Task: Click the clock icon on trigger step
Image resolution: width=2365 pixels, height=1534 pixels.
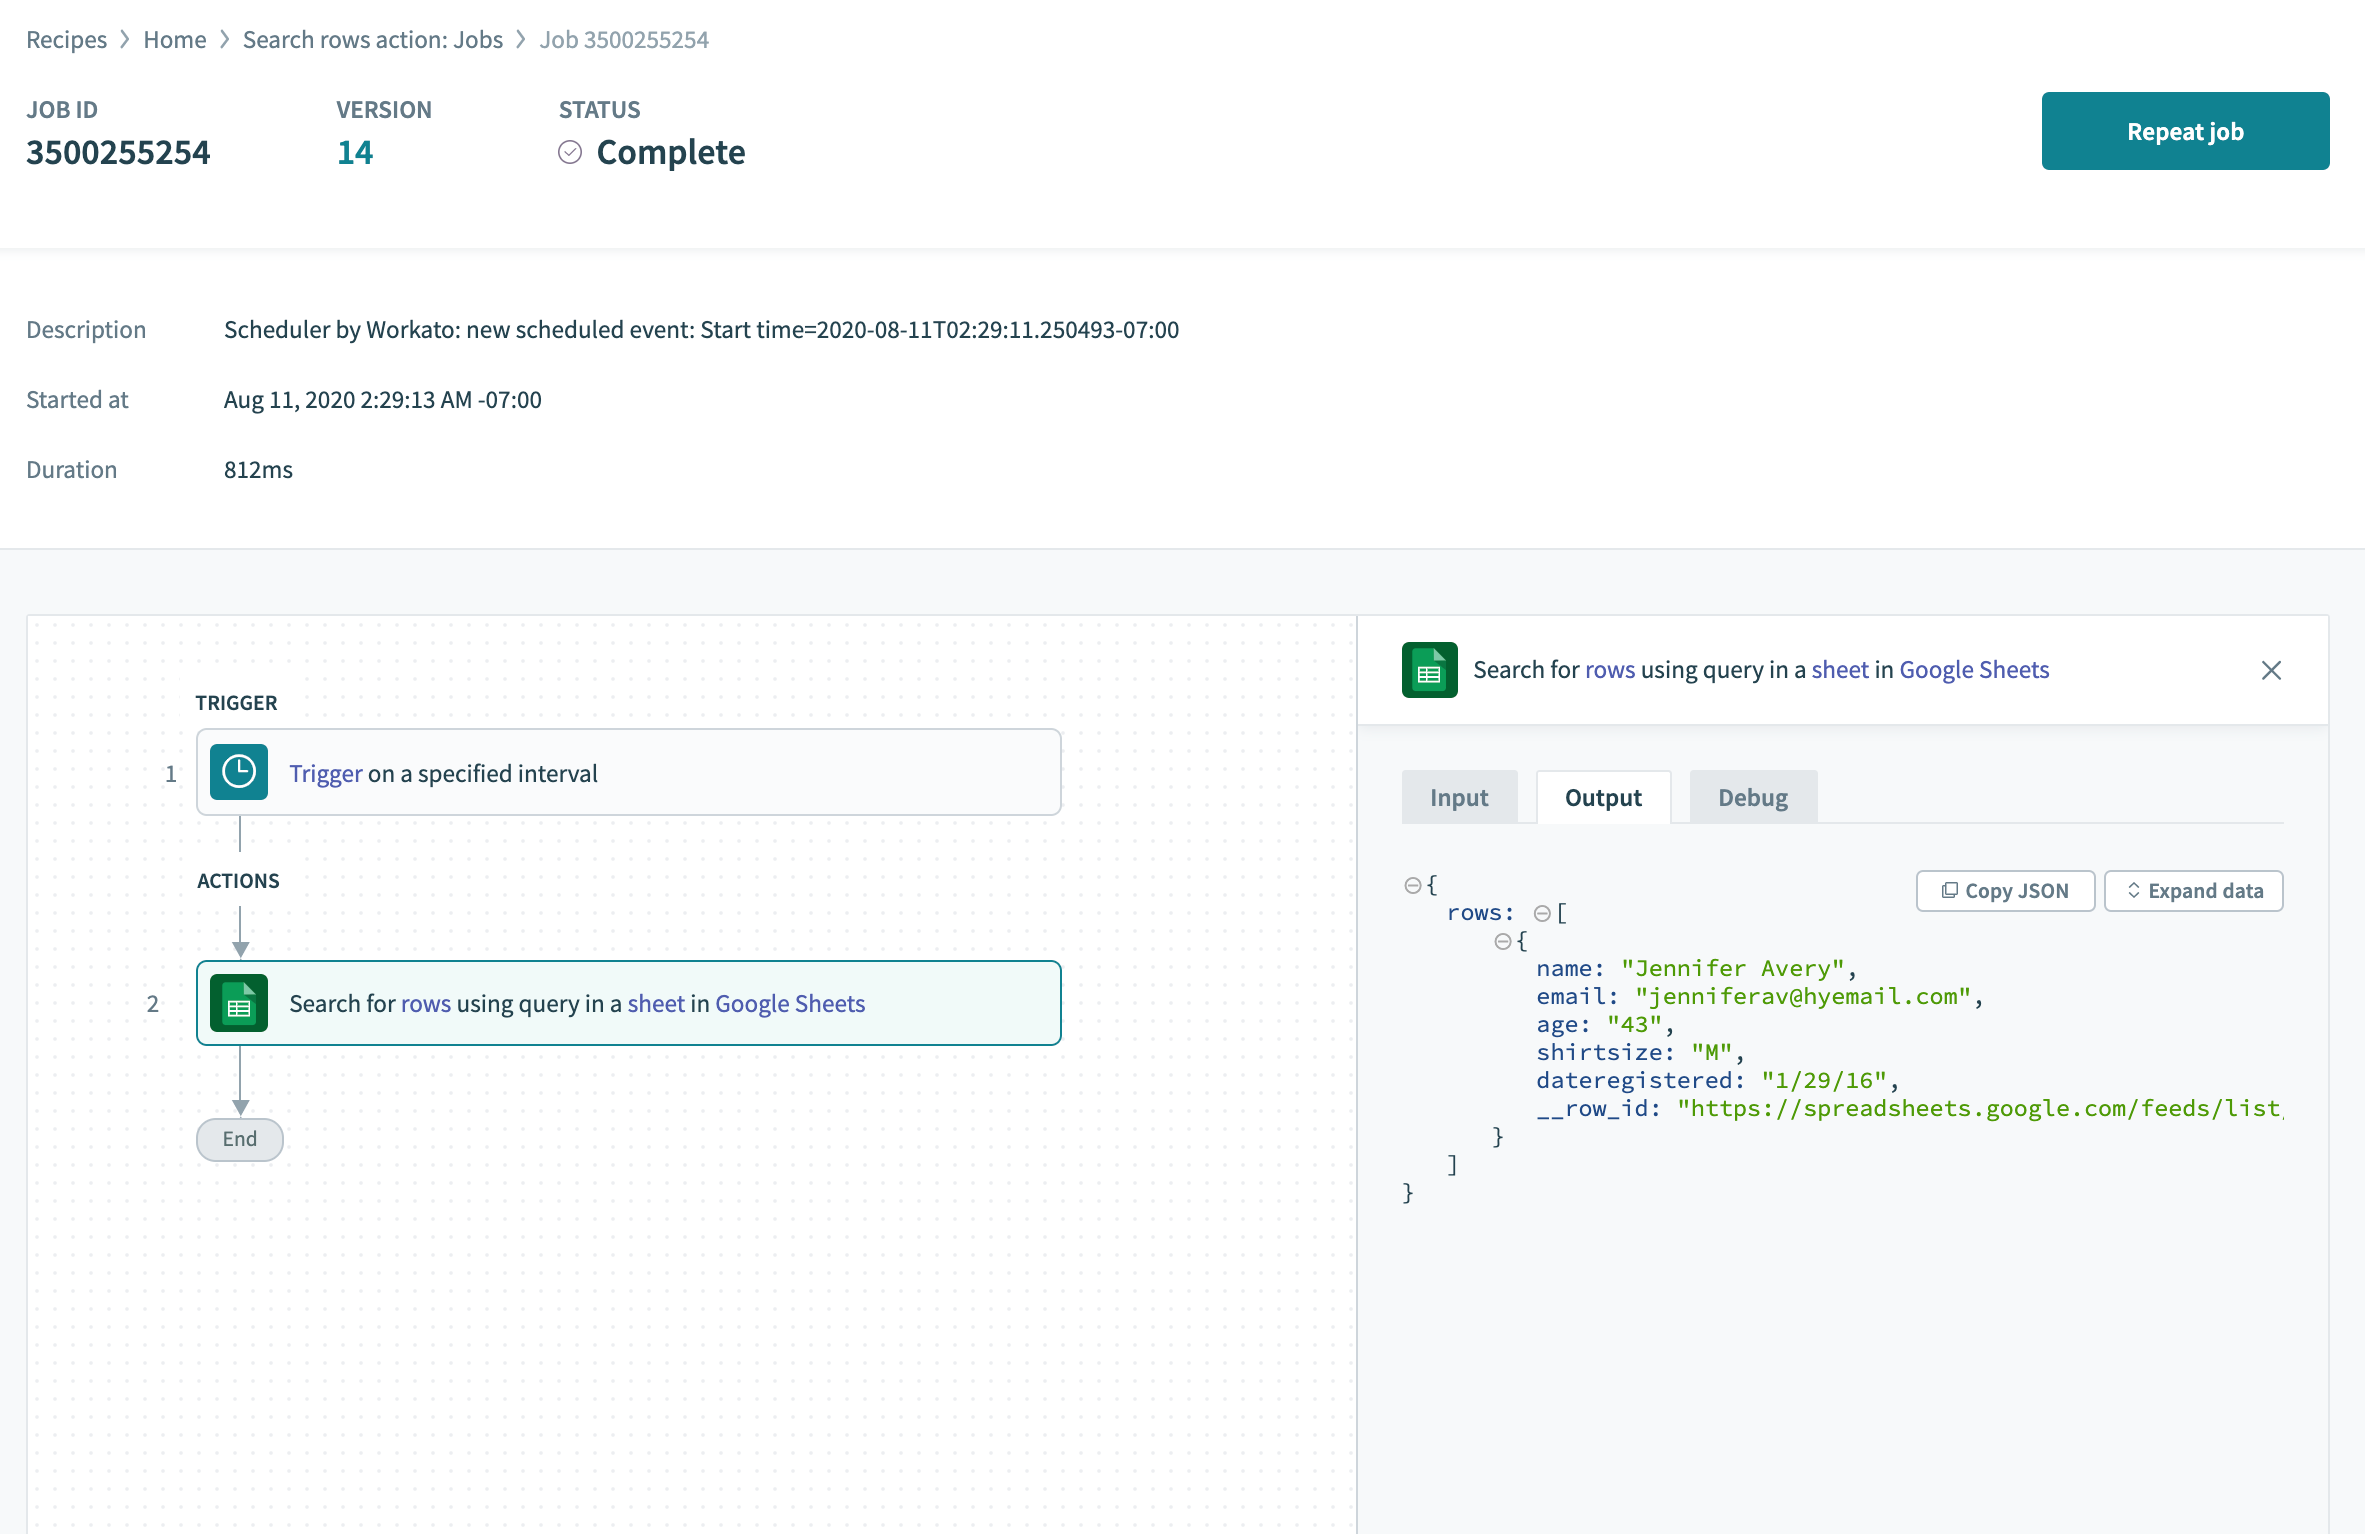Action: pos(238,772)
